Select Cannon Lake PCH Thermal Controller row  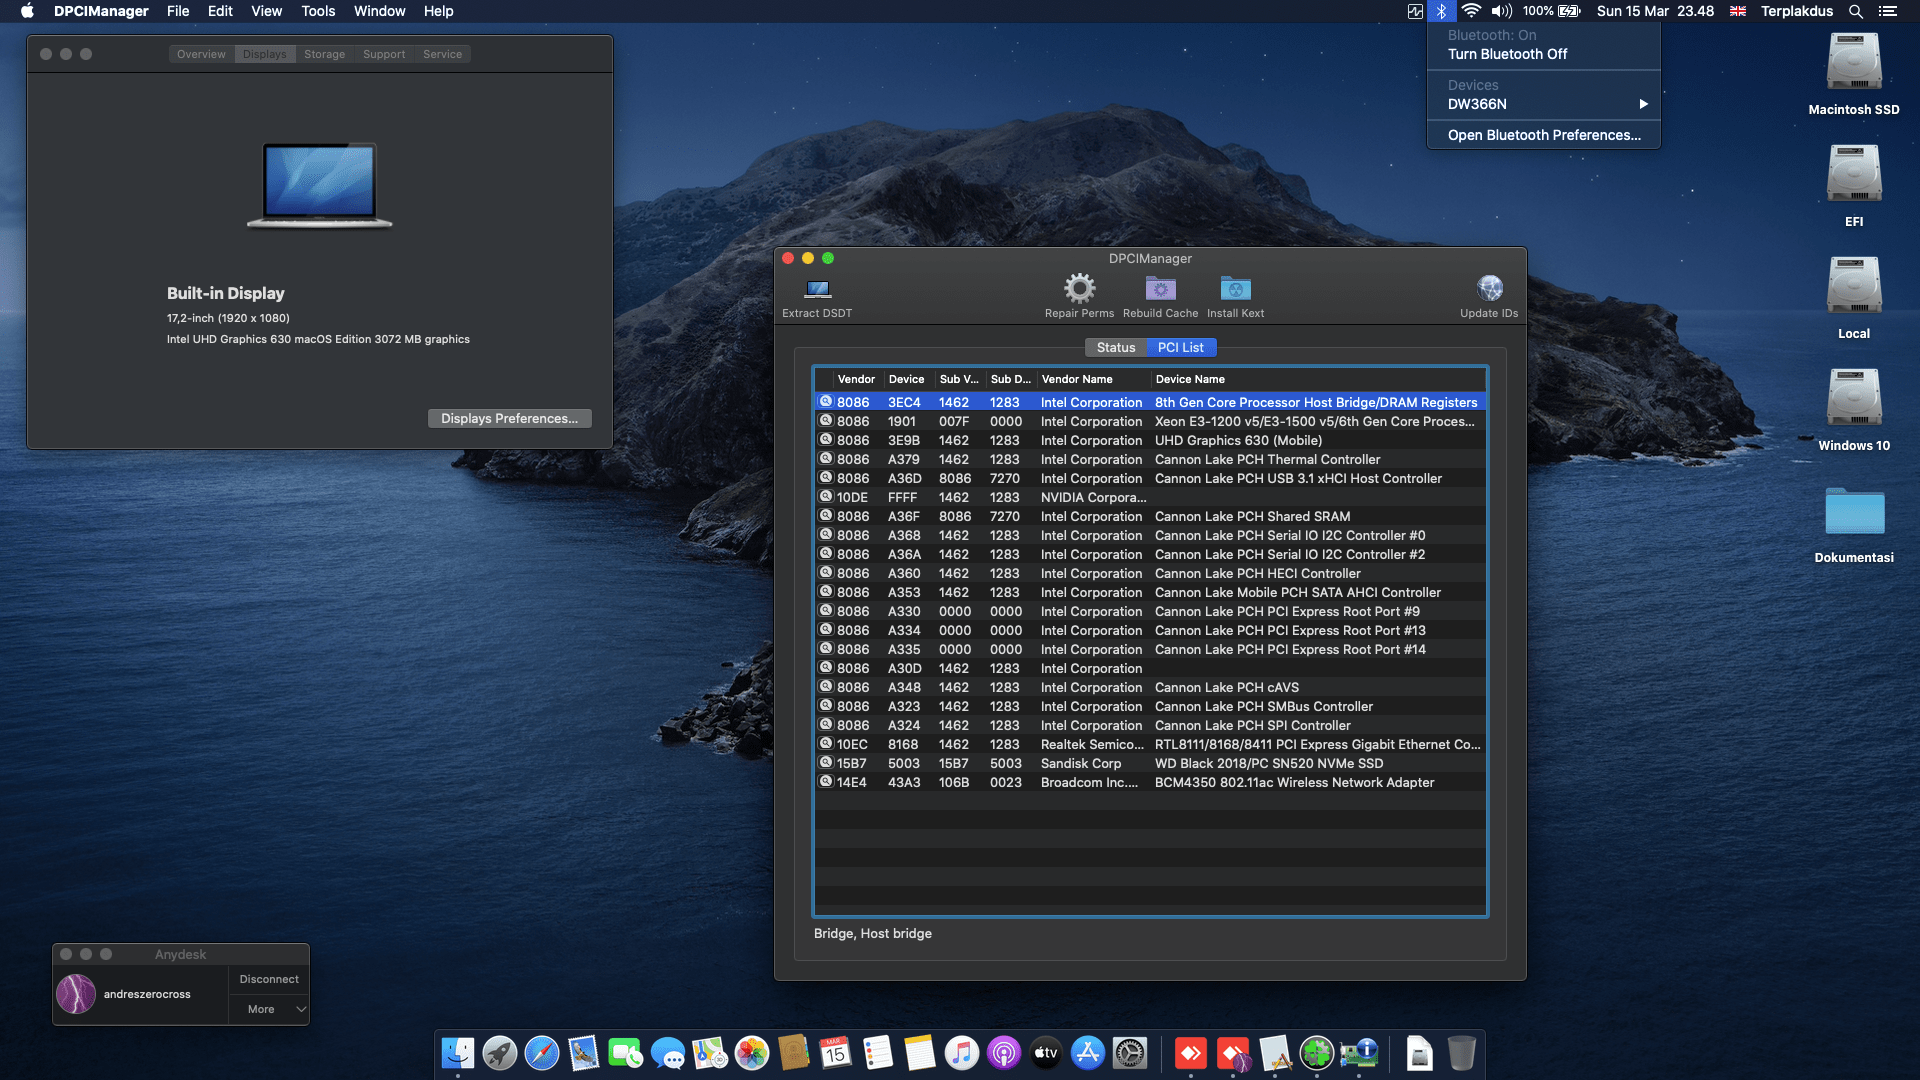[x=1150, y=459]
